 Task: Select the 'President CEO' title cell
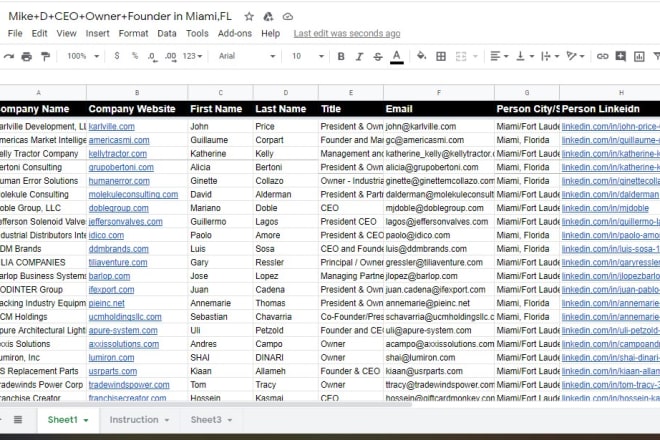click(351, 221)
